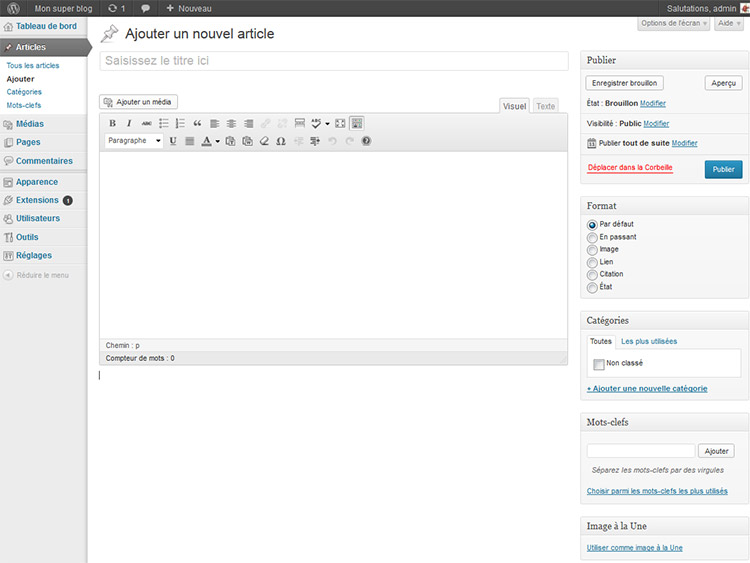Open spell checker language dropdown arrow

coord(328,123)
